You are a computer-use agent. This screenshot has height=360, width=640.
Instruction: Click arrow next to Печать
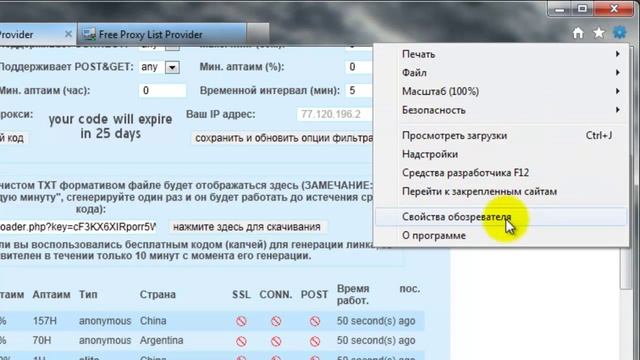tap(618, 54)
